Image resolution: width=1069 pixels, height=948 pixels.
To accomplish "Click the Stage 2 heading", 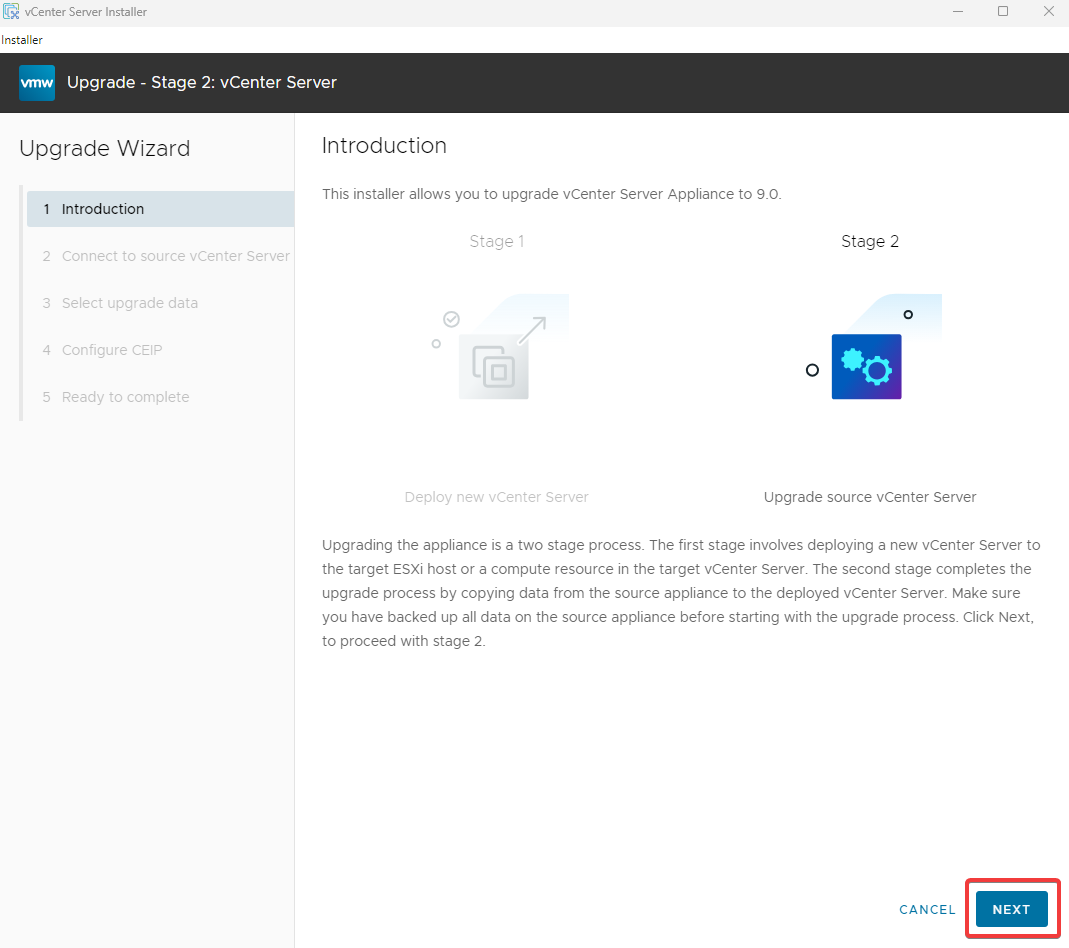I will coord(870,241).
